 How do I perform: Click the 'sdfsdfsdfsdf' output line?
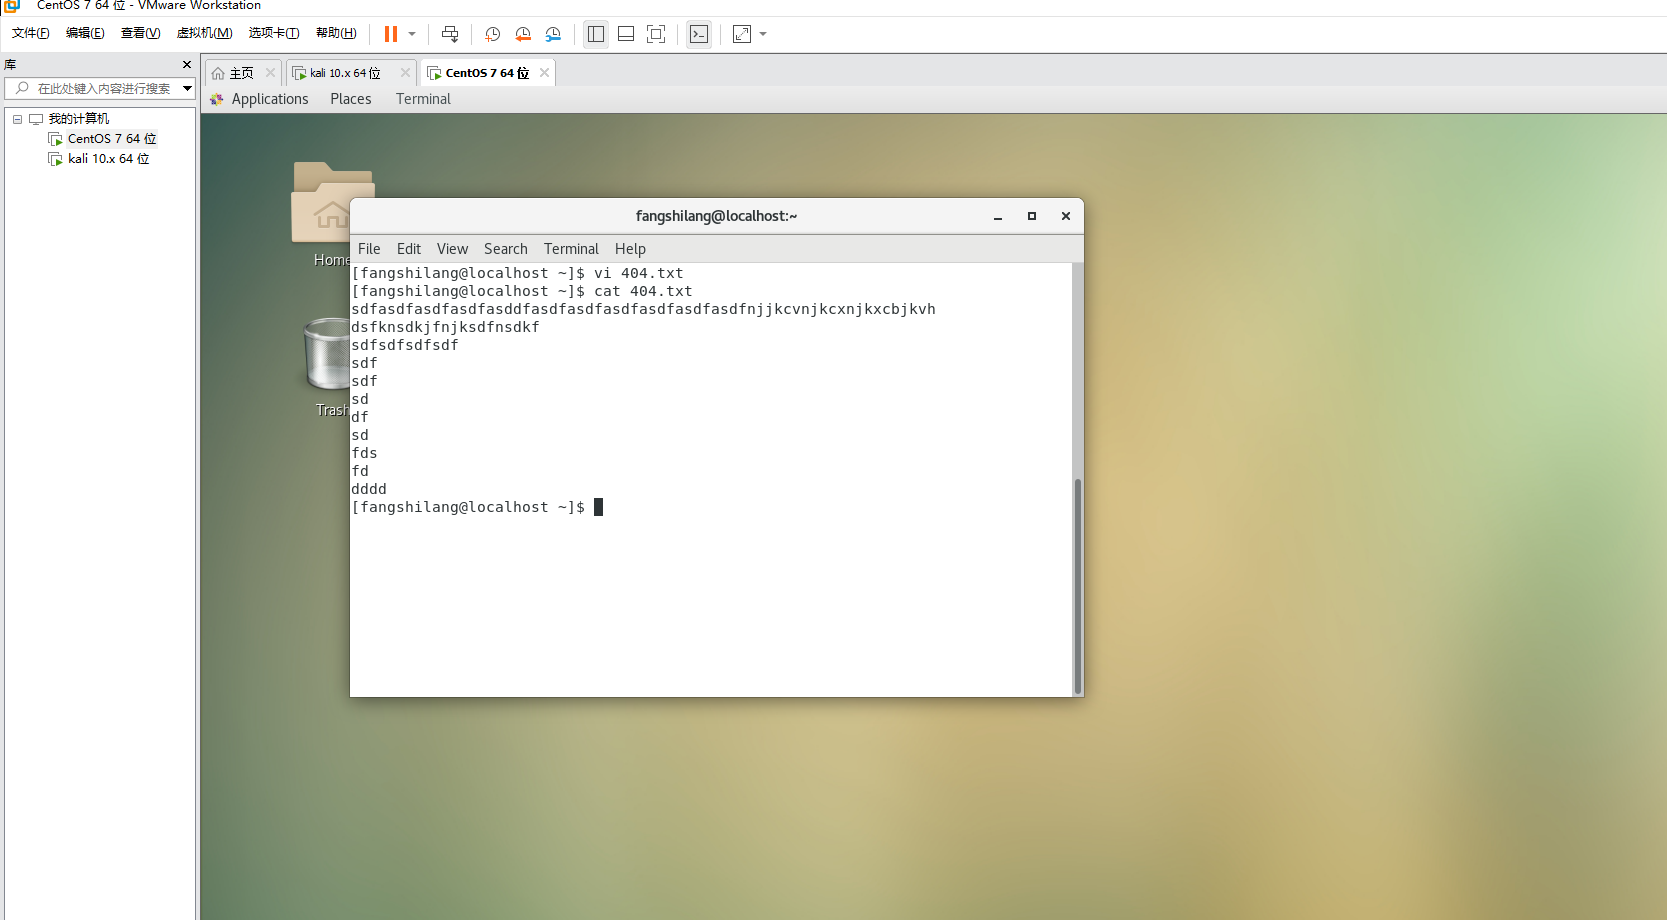pyautogui.click(x=405, y=345)
